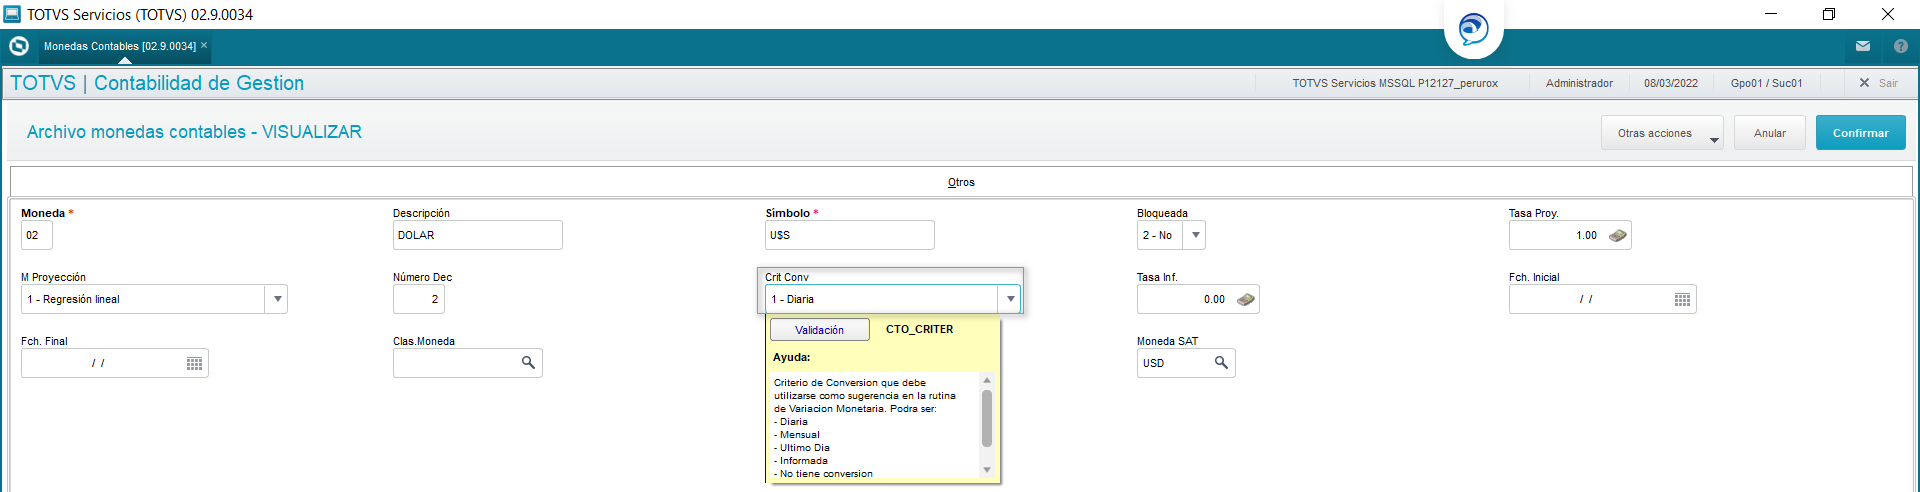Expand the Crit Conv dropdown arrow
The image size is (1920, 492).
click(1010, 299)
